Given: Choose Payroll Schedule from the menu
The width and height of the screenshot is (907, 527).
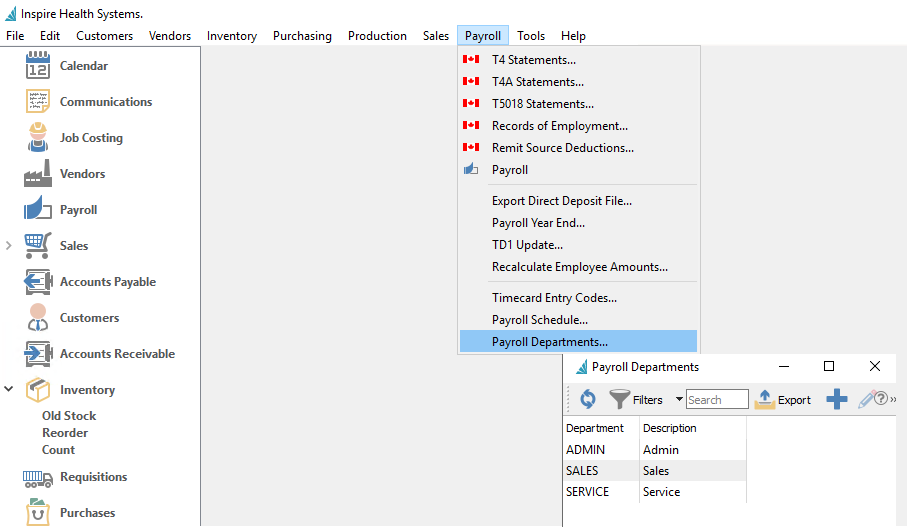Looking at the screenshot, I should coord(539,320).
